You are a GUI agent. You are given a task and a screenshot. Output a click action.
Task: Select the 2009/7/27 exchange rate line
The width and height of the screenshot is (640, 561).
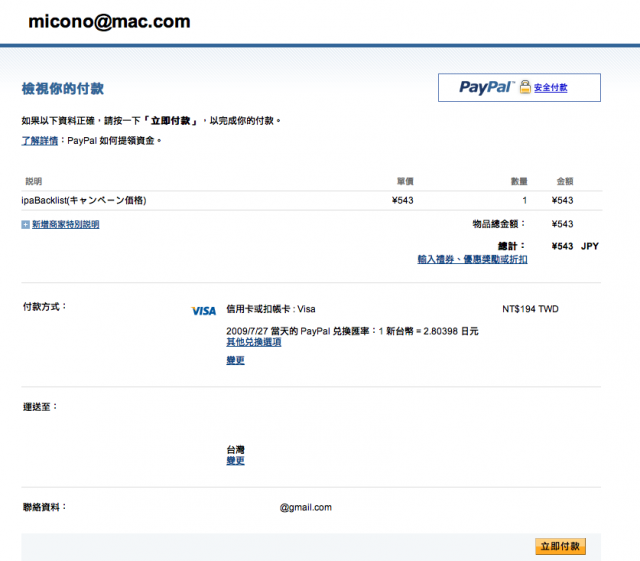coord(352,331)
